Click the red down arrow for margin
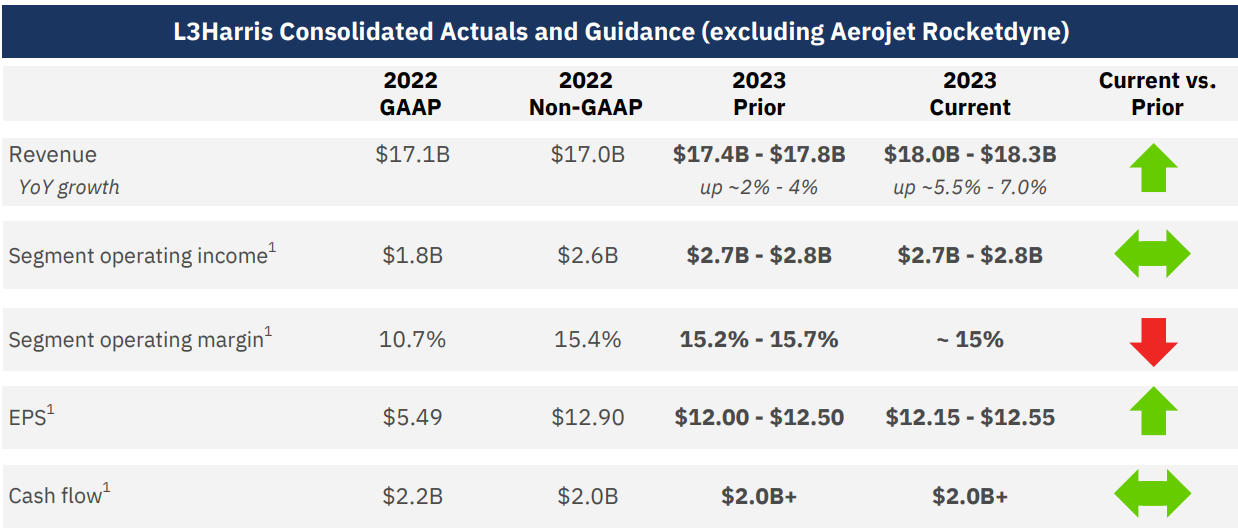Image resolution: width=1238 pixels, height=531 pixels. [x=1153, y=341]
